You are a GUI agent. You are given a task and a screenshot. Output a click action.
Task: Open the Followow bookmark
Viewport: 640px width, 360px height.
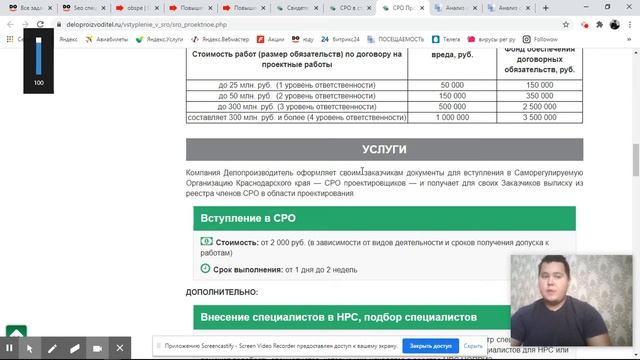[x=540, y=39]
